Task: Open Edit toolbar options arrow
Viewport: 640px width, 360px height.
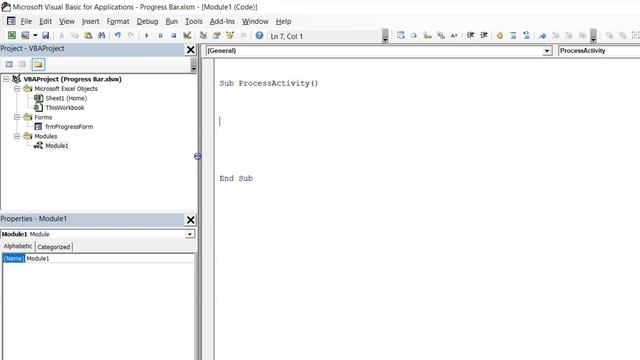Action: click(x=593, y=36)
